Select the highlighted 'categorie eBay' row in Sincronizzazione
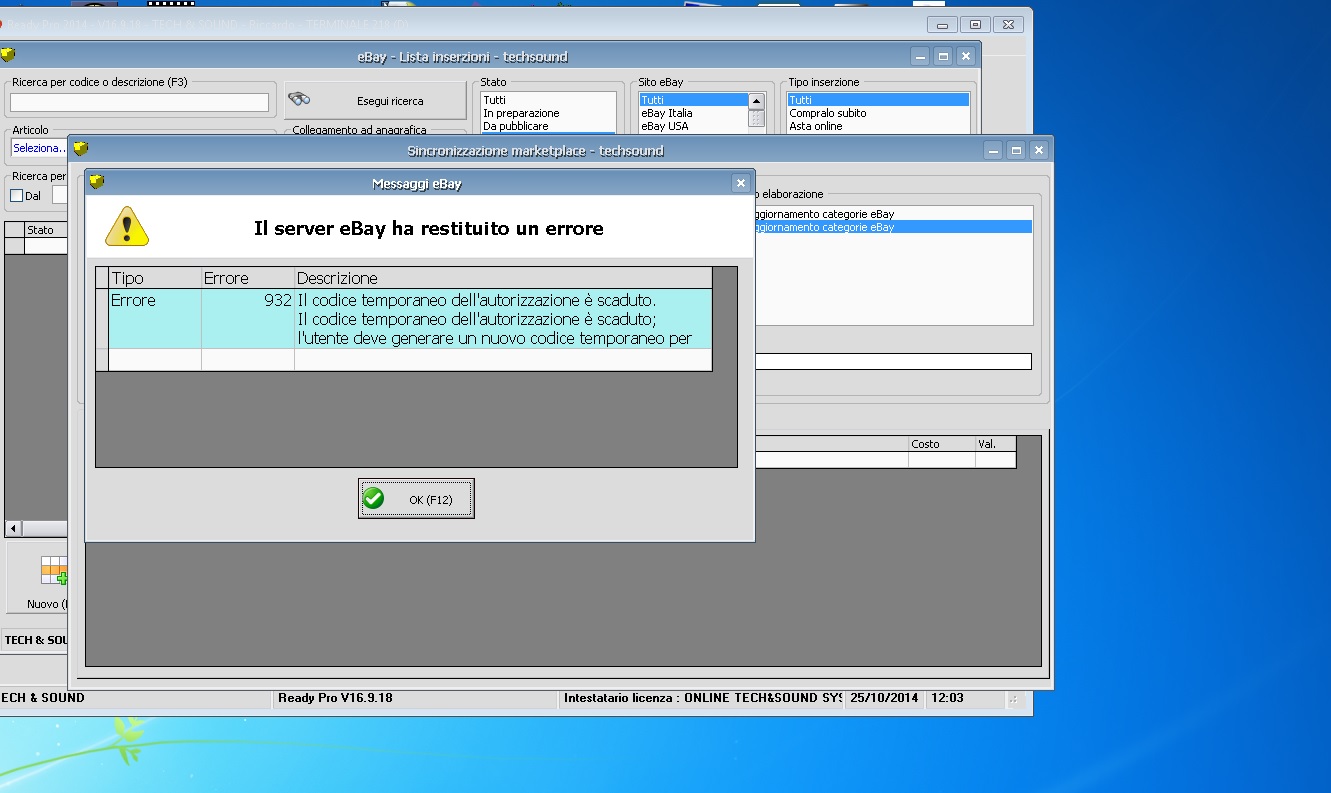Screen dimensions: 1331x793 (x=893, y=227)
